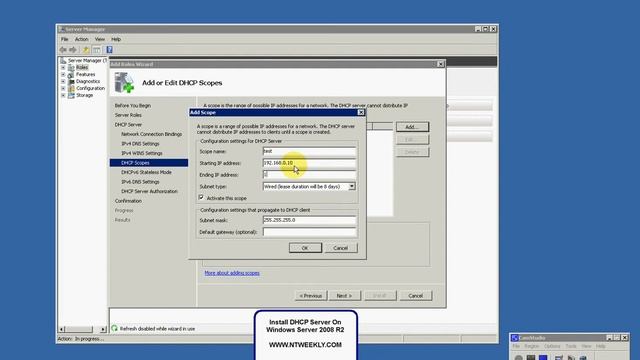Click the Subnet mask field
Image resolution: width=640 pixels, height=360 pixels.
(x=309, y=220)
